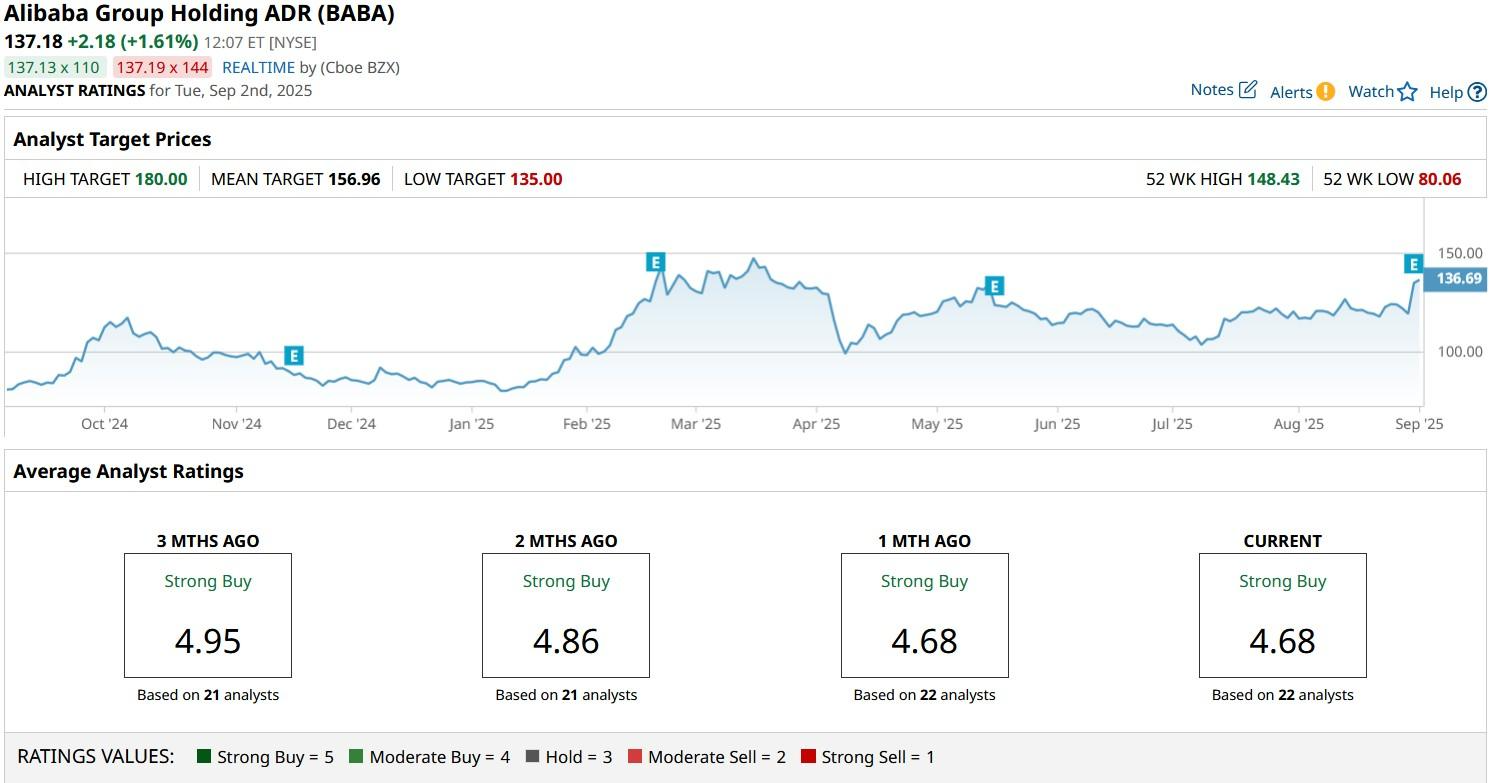
Task: Click the gray Hold legend swatch
Action: point(532,757)
